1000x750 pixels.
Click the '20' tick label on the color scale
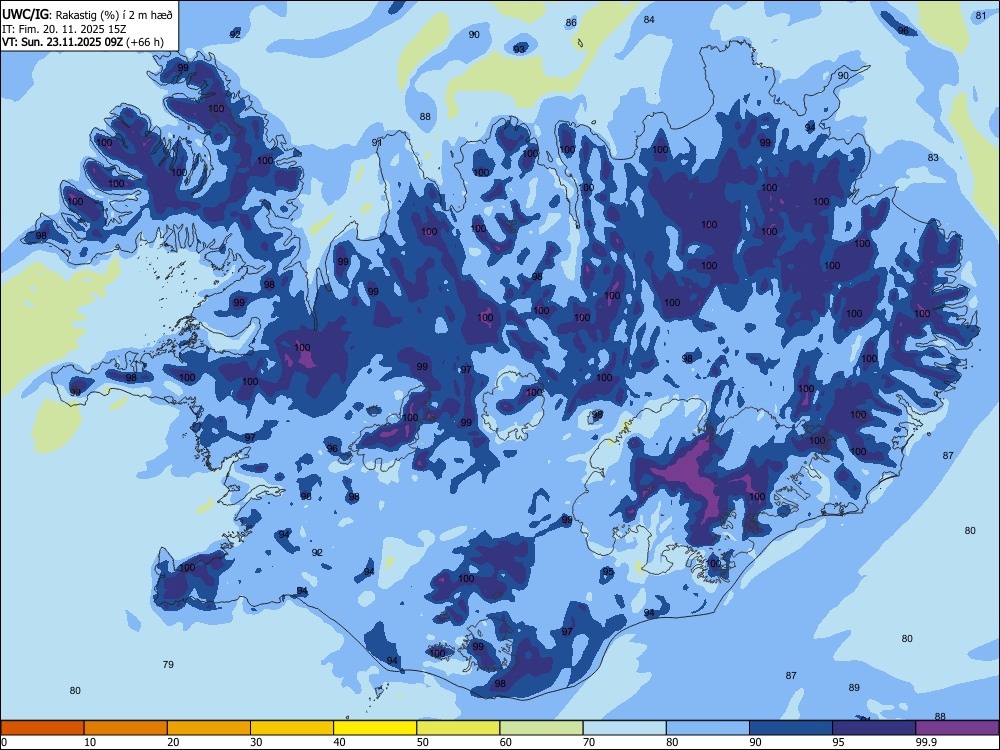pyautogui.click(x=173, y=742)
